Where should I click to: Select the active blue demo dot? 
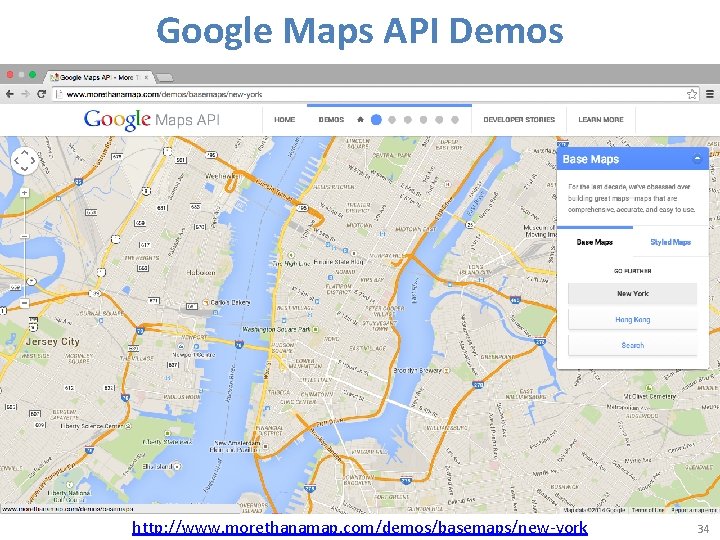376,120
